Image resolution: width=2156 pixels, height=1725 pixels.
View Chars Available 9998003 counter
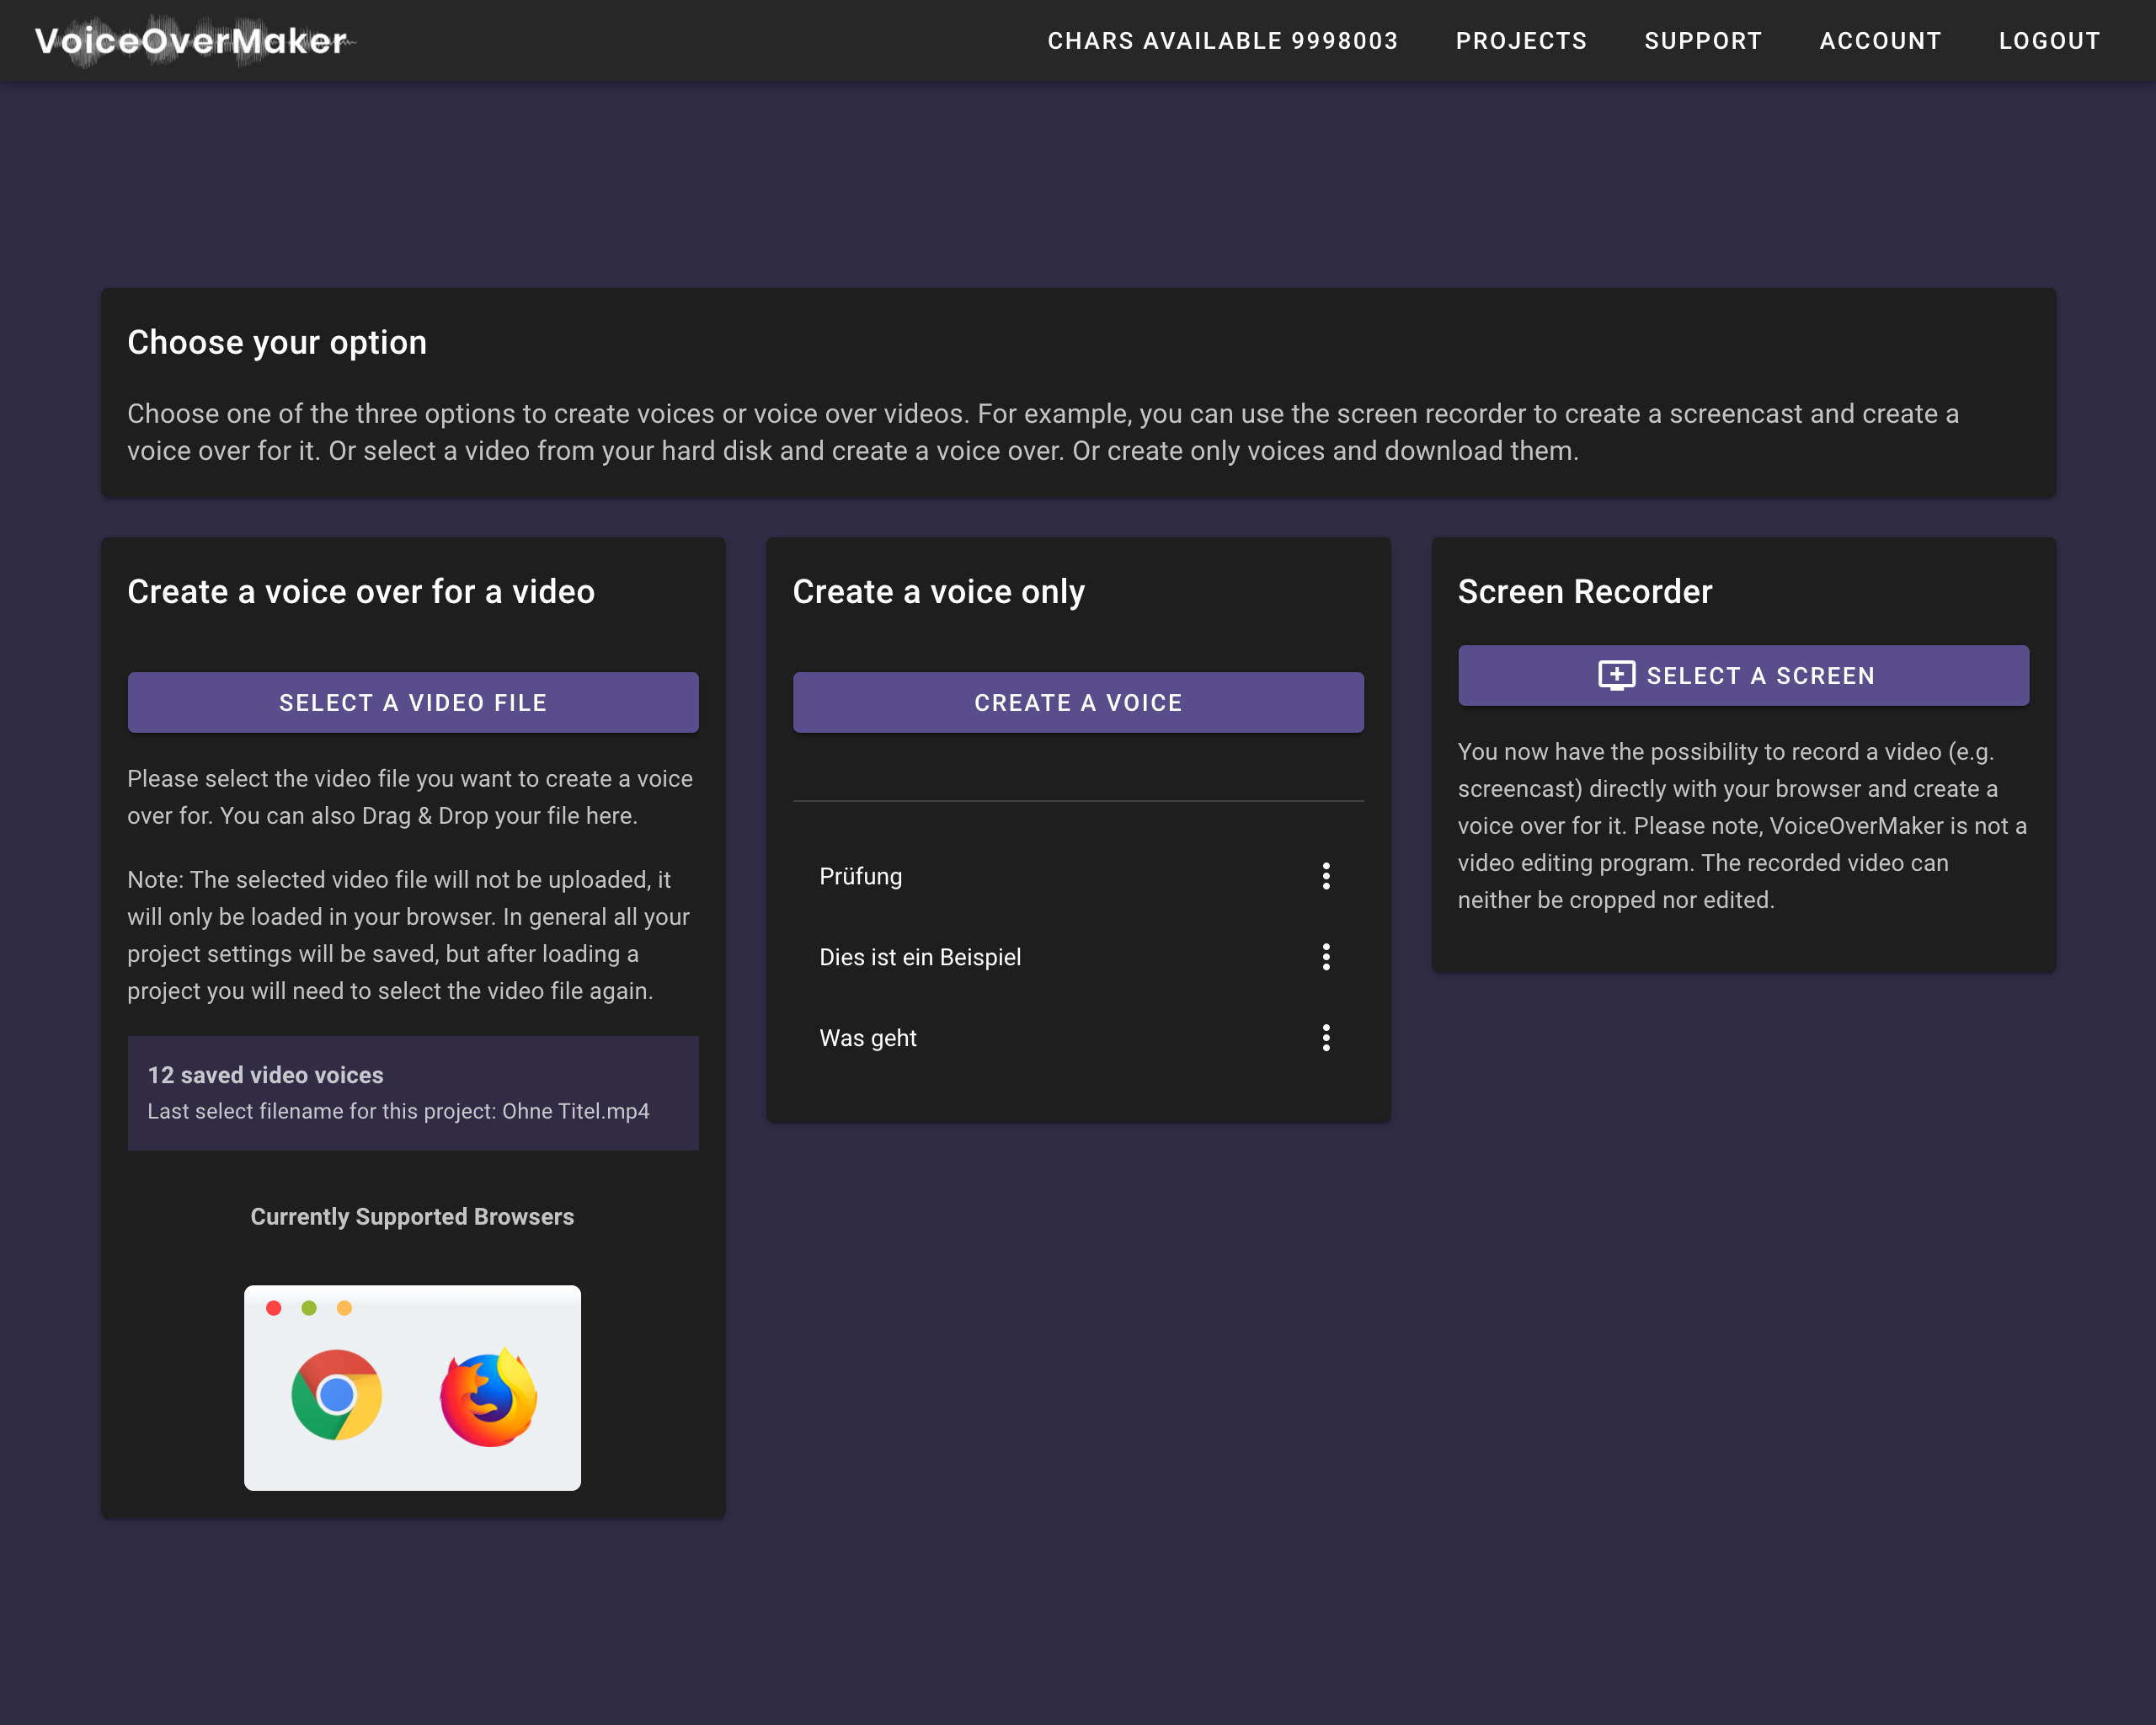1222,41
